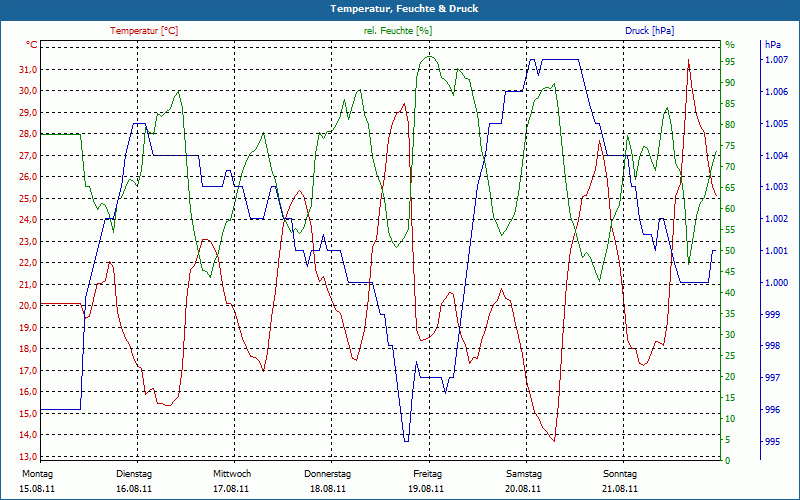Image resolution: width=800 pixels, height=500 pixels.
Task: Click temperature axis value 21,0
Action: [x=28, y=285]
